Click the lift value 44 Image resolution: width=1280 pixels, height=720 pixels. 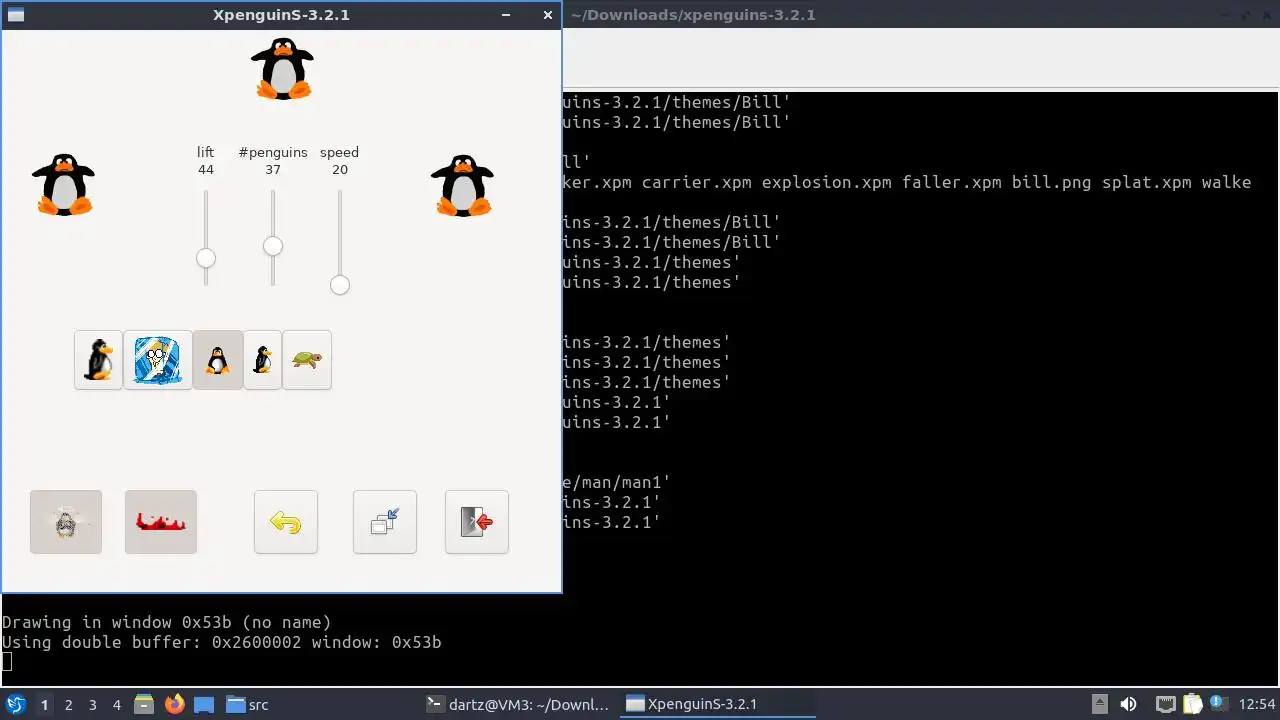pyautogui.click(x=206, y=170)
